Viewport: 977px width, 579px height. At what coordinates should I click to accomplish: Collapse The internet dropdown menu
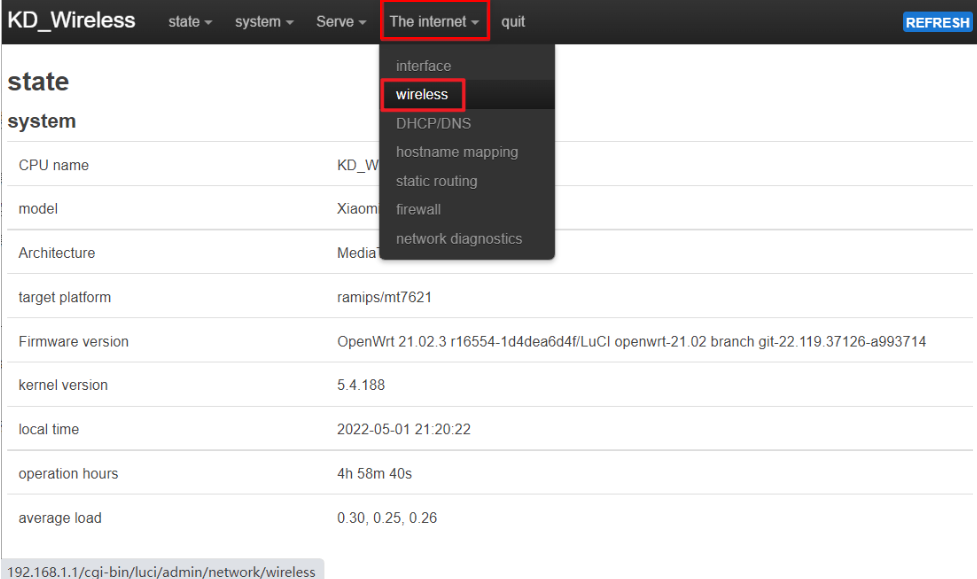click(x=434, y=22)
